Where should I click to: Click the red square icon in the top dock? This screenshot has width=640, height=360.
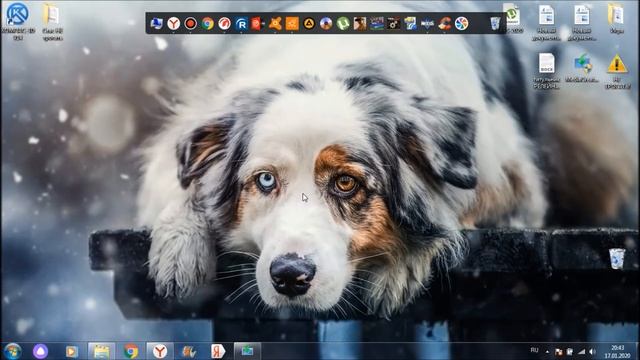pyautogui.click(x=258, y=23)
